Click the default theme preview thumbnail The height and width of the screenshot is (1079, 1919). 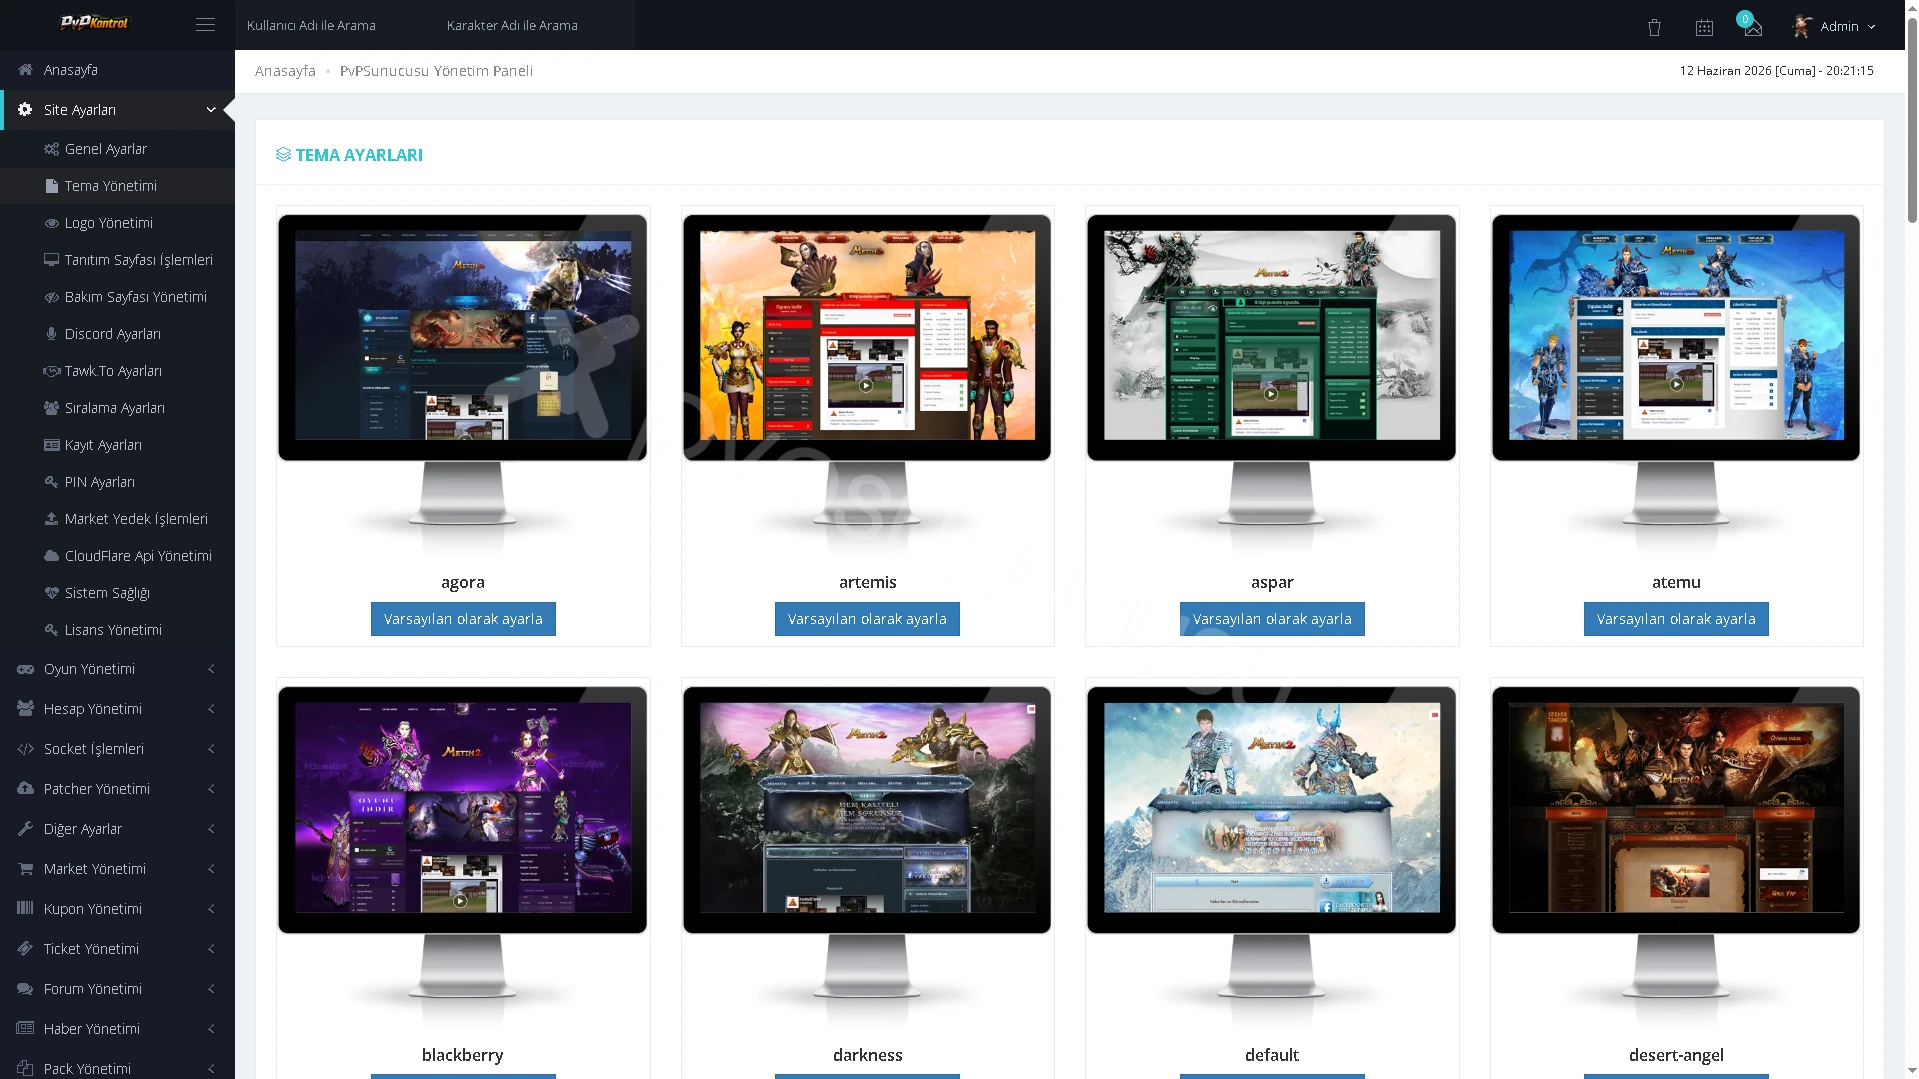tap(1272, 857)
